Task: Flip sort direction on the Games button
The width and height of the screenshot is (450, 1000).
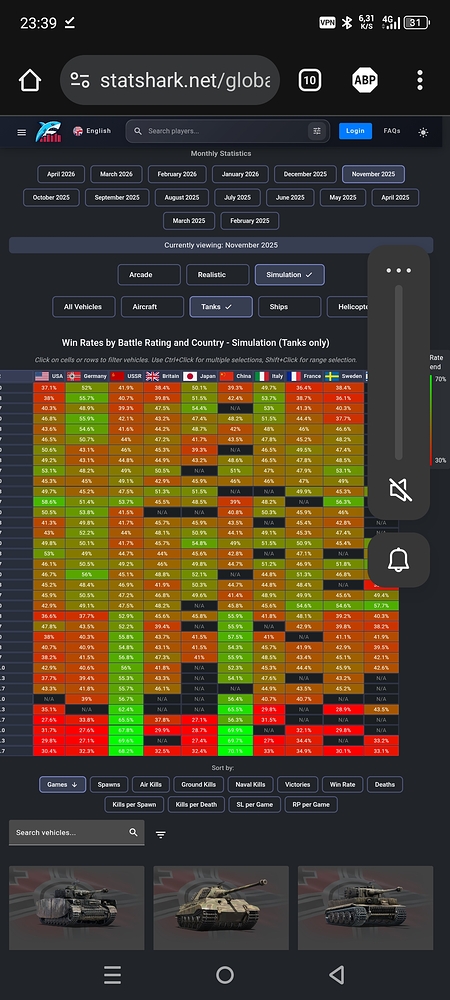Action: [x=62, y=784]
